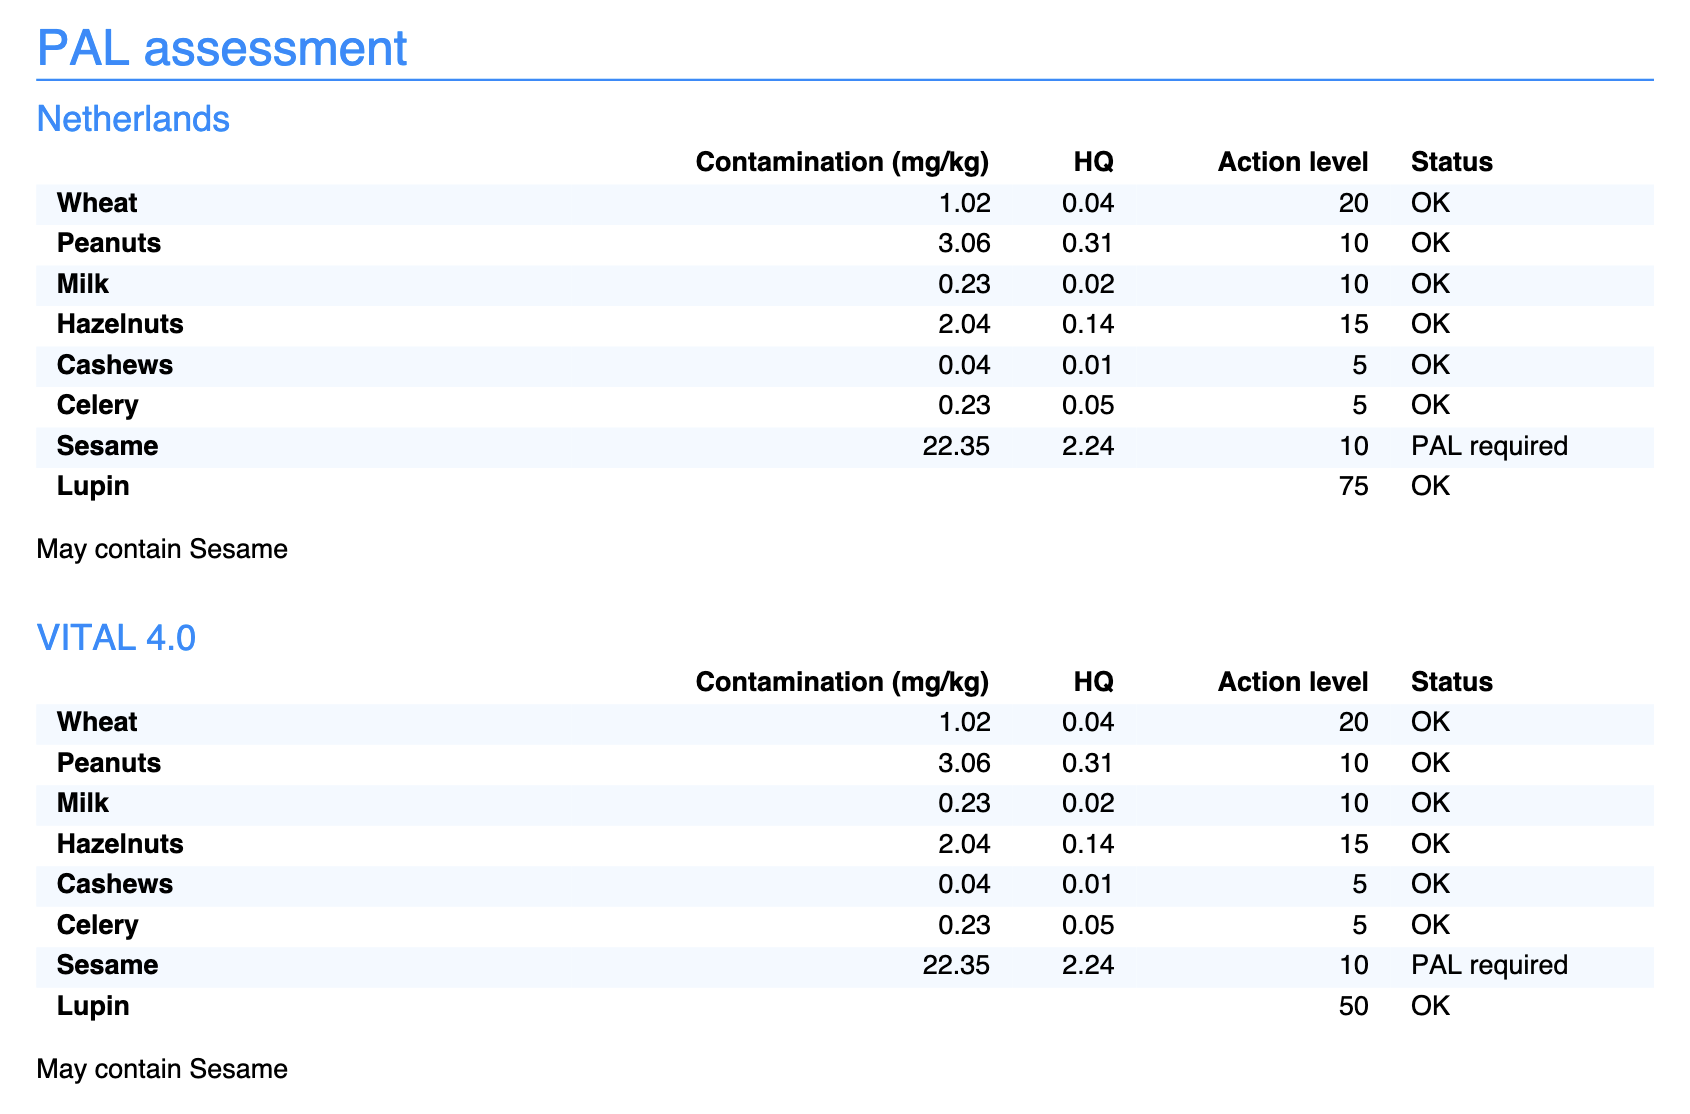Screen dimensions: 1690x1114
Task: Click the Cashews row in Netherlands table
Action: [x=114, y=365]
